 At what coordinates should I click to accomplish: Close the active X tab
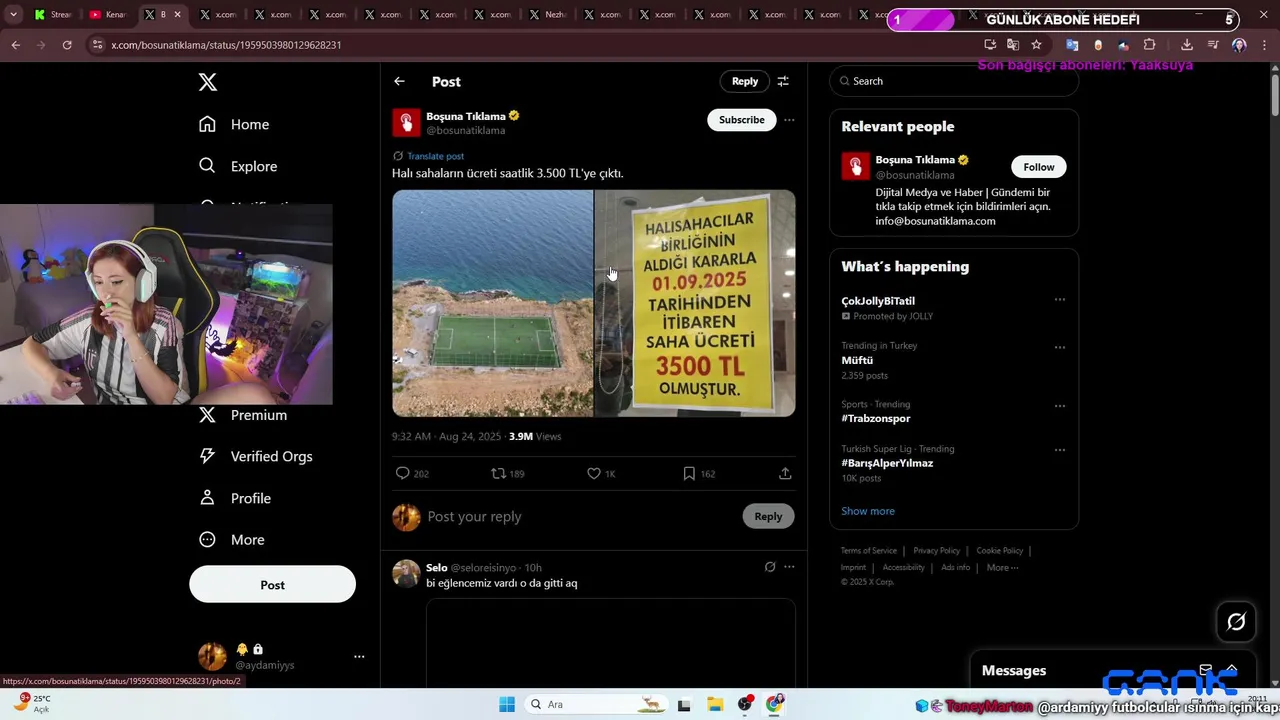tap(178, 15)
